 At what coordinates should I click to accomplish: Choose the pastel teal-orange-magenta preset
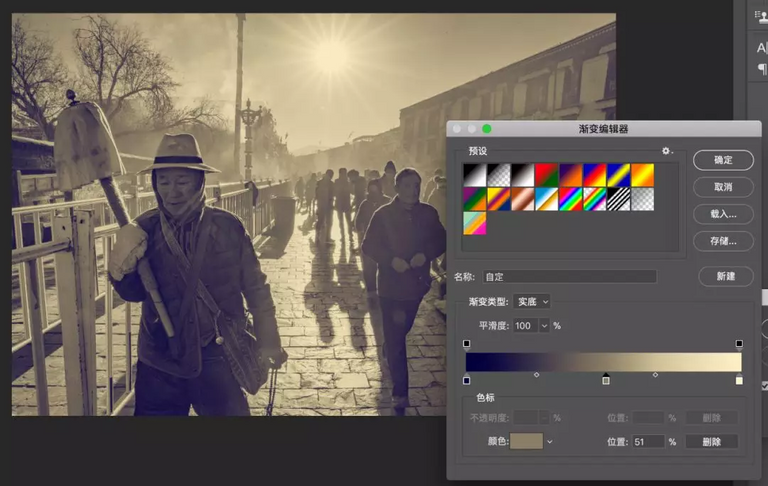[x=475, y=223]
